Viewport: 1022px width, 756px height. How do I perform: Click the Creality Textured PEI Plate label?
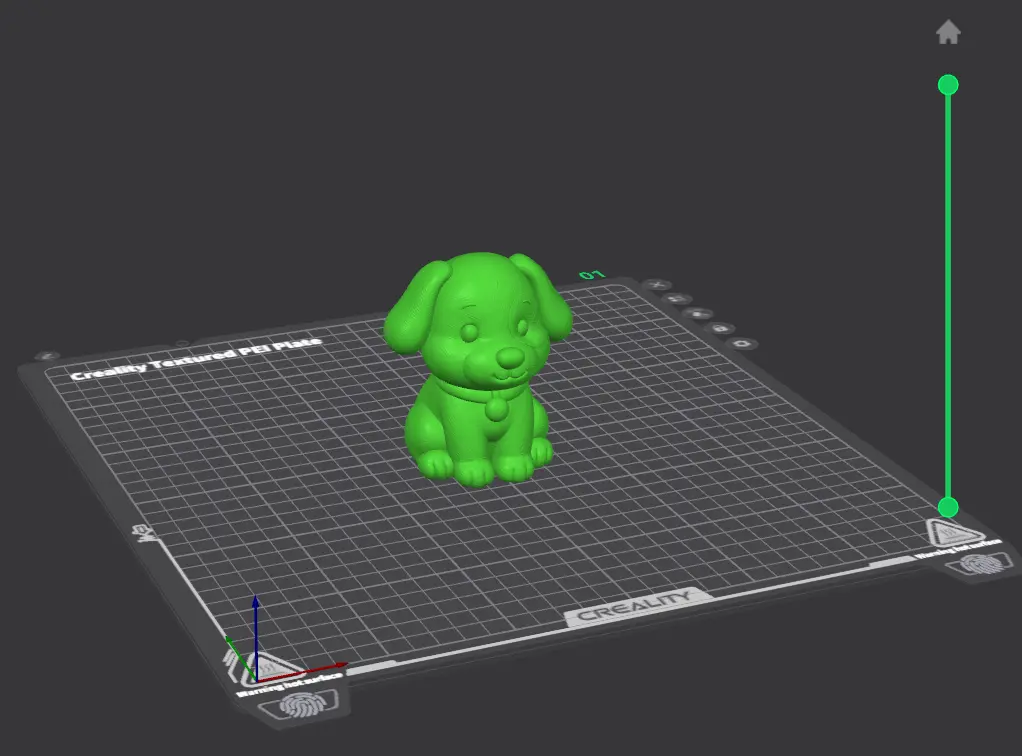pos(196,358)
